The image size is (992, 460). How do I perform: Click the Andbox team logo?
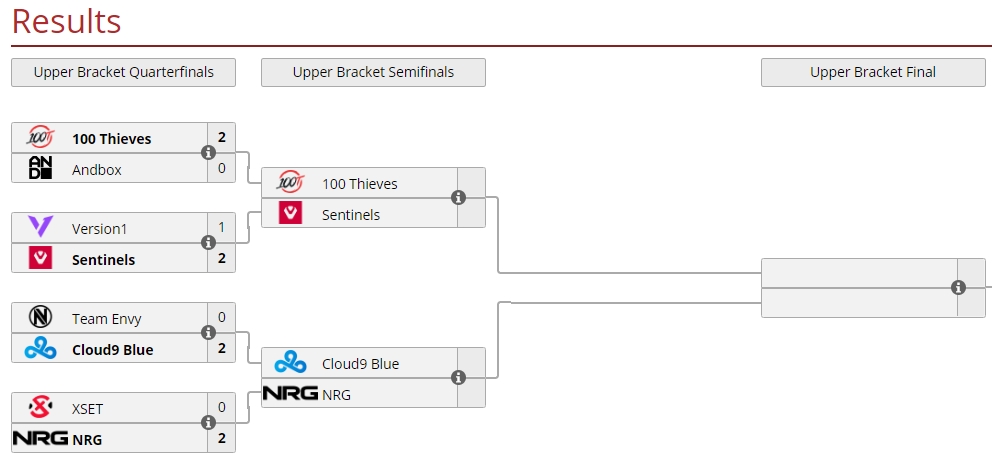(40, 169)
